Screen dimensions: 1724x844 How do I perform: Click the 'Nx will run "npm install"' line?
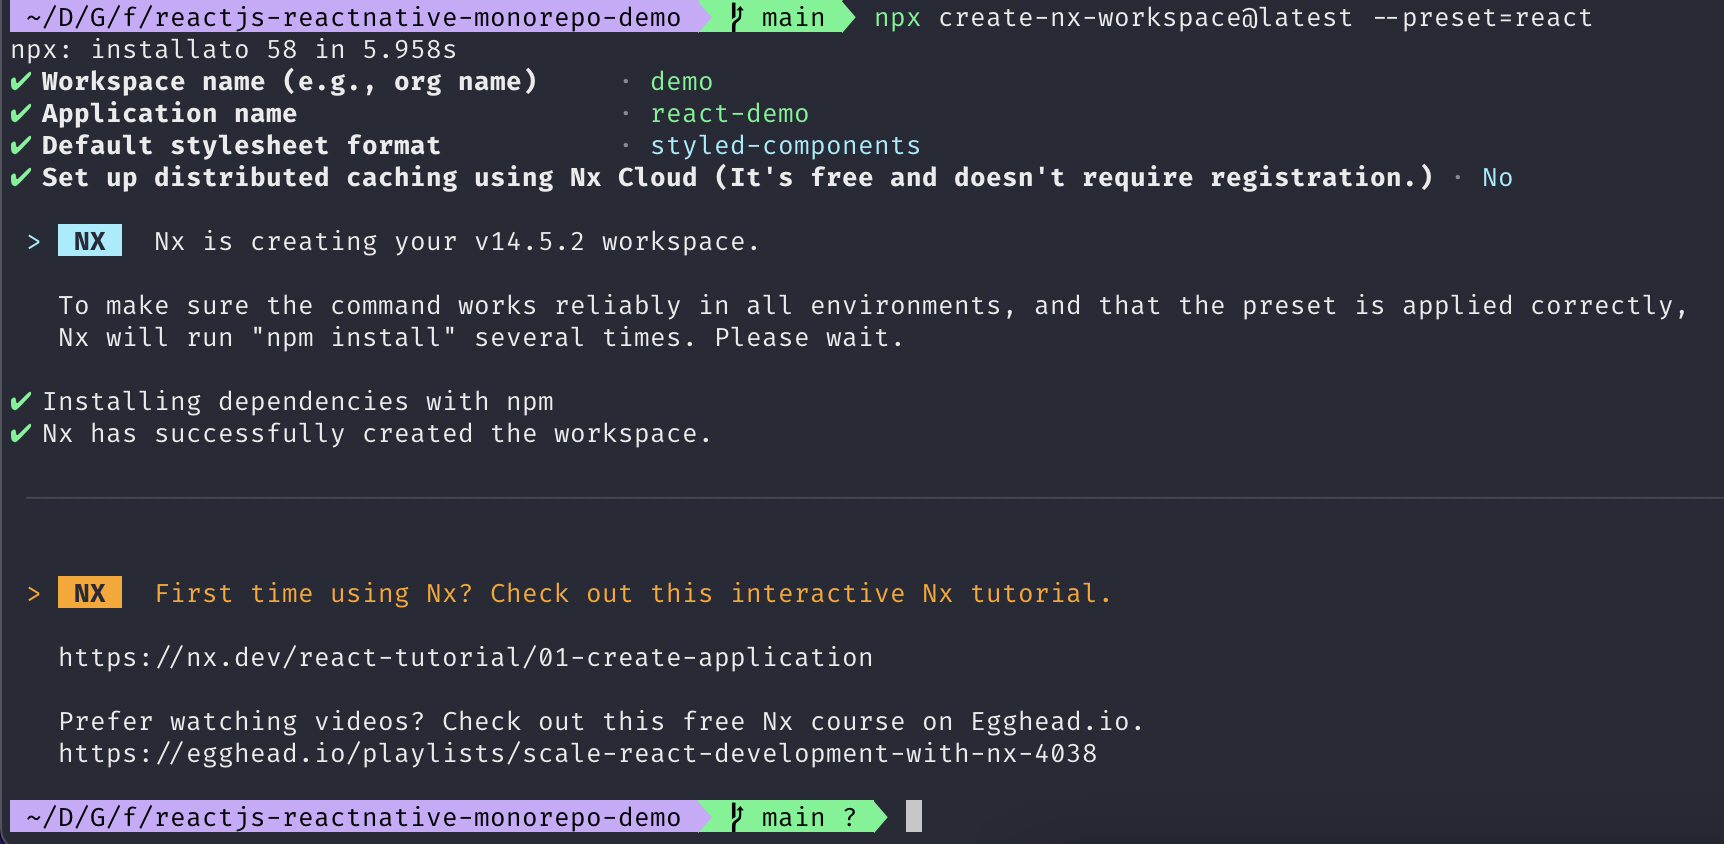(482, 337)
